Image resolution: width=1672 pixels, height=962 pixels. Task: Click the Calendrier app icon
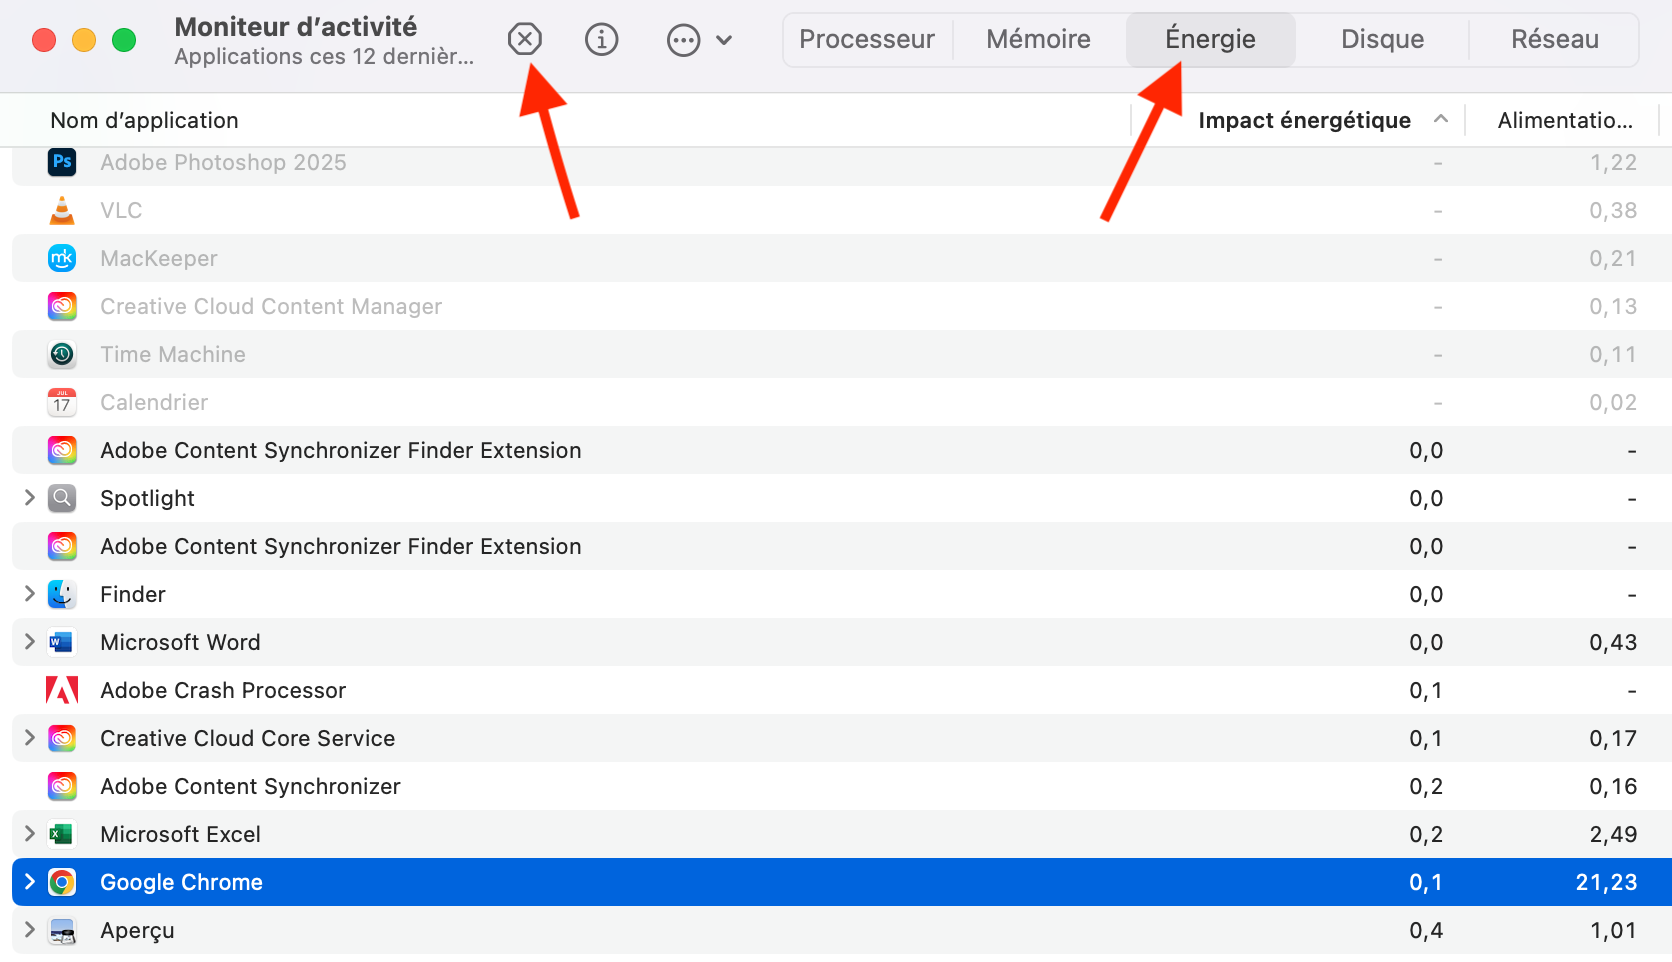point(61,402)
